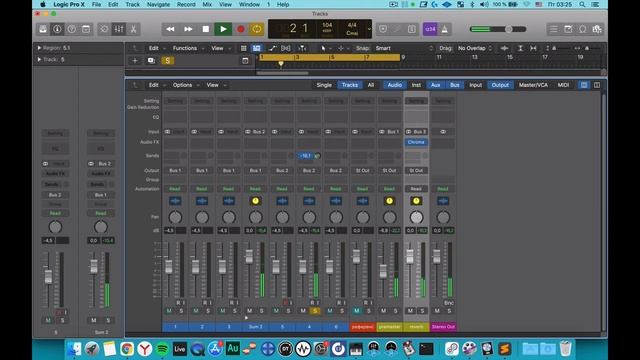The image size is (640, 360).
Task: Open Quick Help in the control bar
Action: (71, 29)
